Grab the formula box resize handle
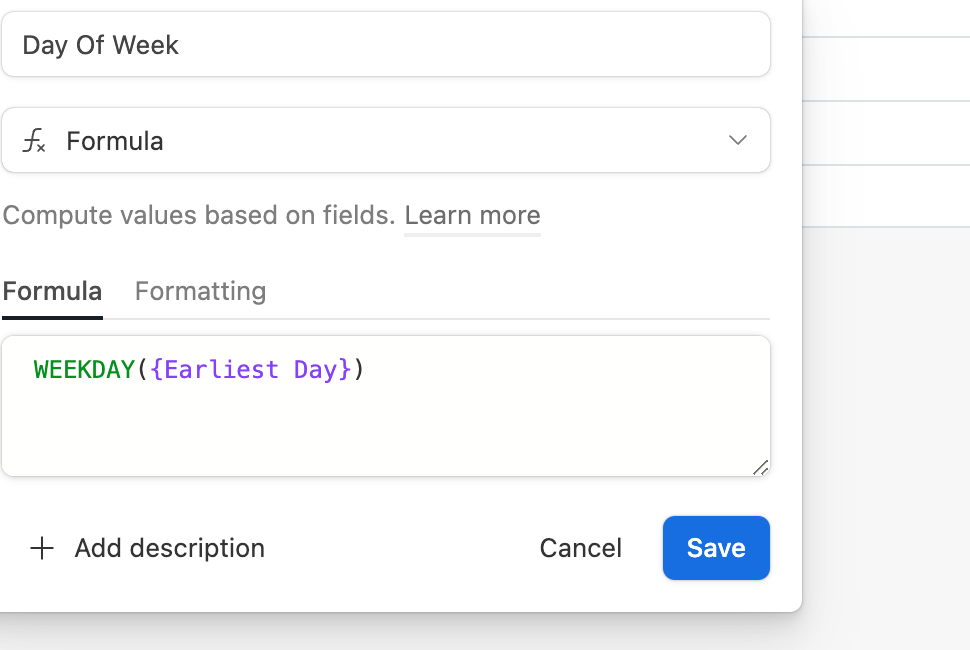The width and height of the screenshot is (970, 650). 760,468
